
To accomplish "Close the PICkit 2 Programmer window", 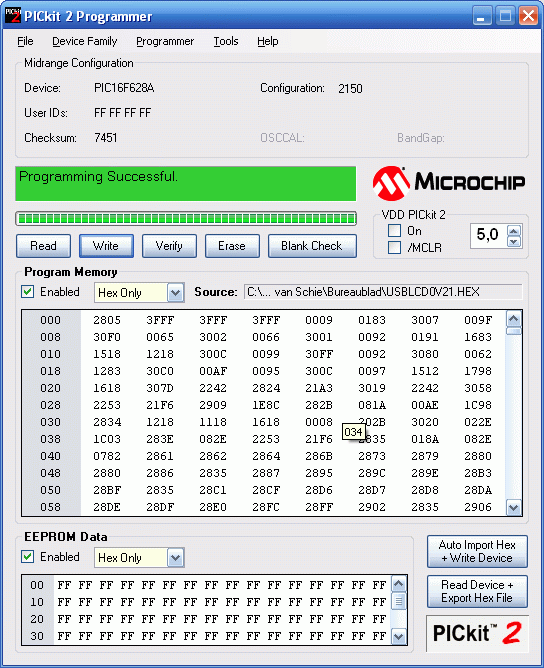I will tap(528, 16).
